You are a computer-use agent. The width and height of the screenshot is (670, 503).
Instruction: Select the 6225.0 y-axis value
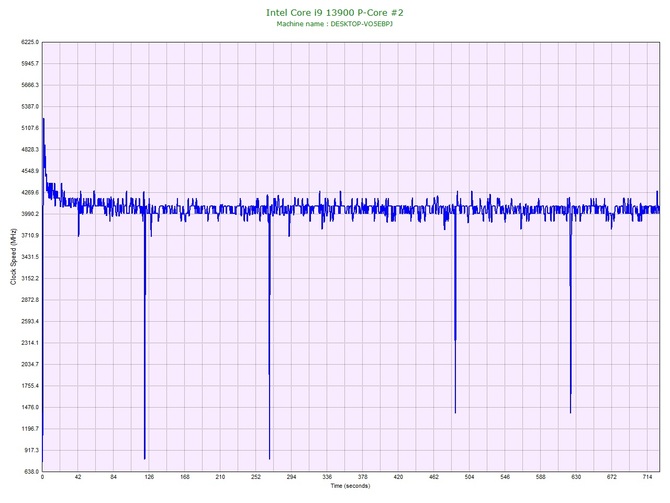pyautogui.click(x=30, y=42)
